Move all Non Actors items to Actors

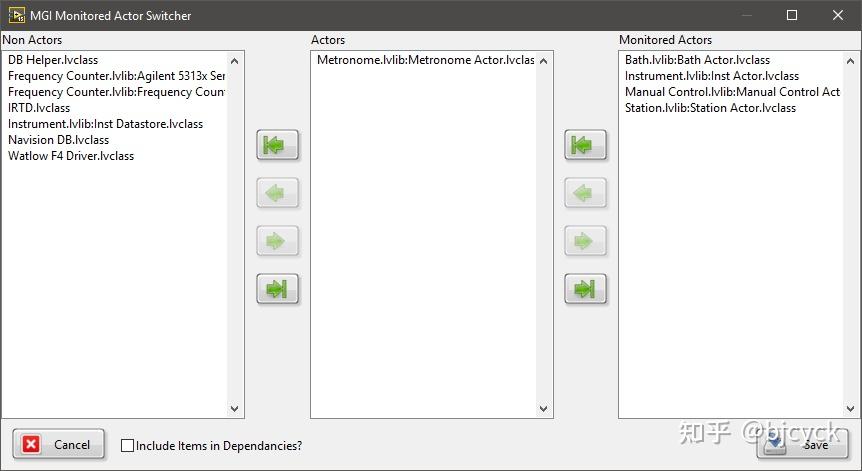pos(278,289)
